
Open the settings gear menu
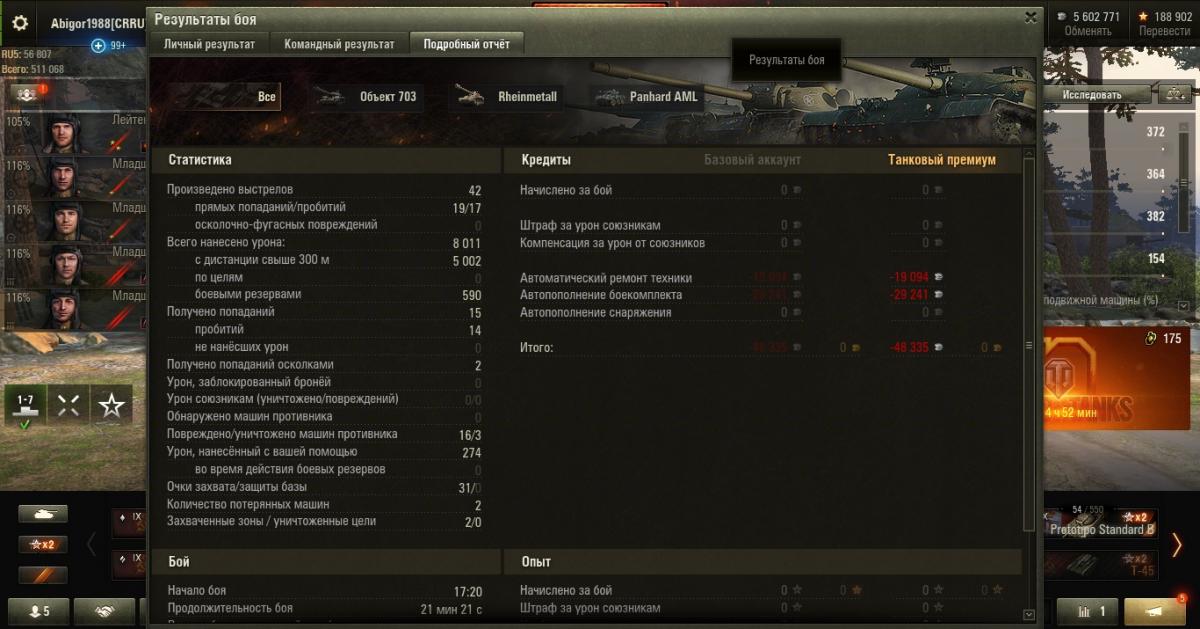(20, 23)
